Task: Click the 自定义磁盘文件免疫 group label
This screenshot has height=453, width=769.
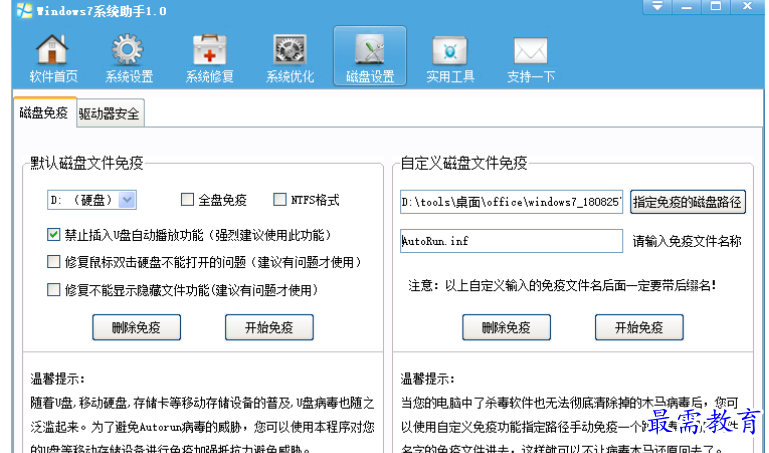Action: tap(463, 163)
